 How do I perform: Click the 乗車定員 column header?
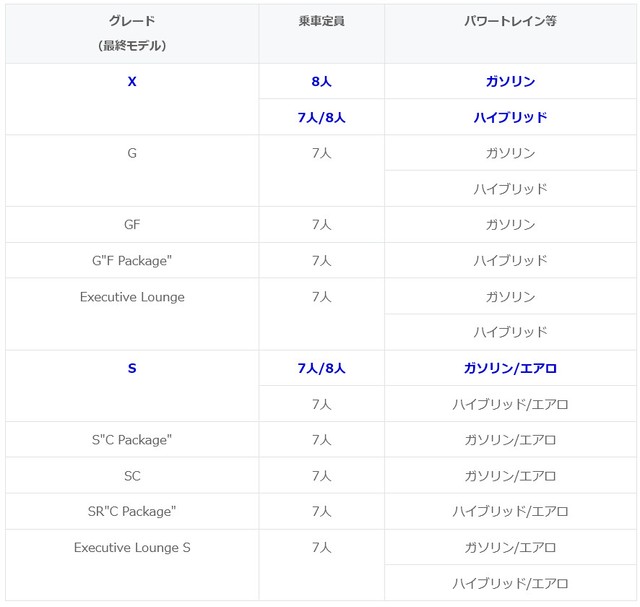click(x=321, y=21)
